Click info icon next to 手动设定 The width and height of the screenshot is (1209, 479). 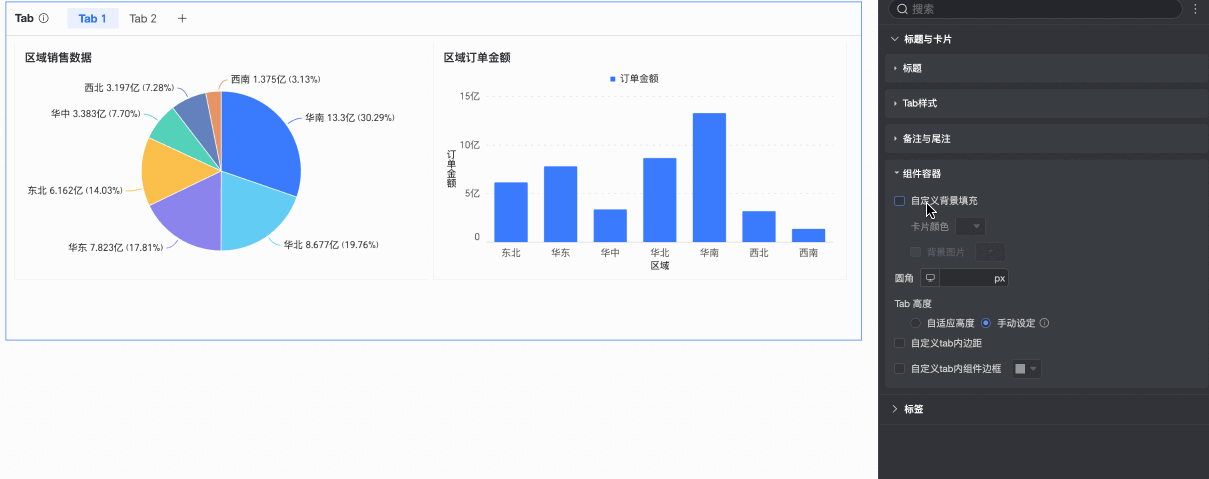(1044, 323)
